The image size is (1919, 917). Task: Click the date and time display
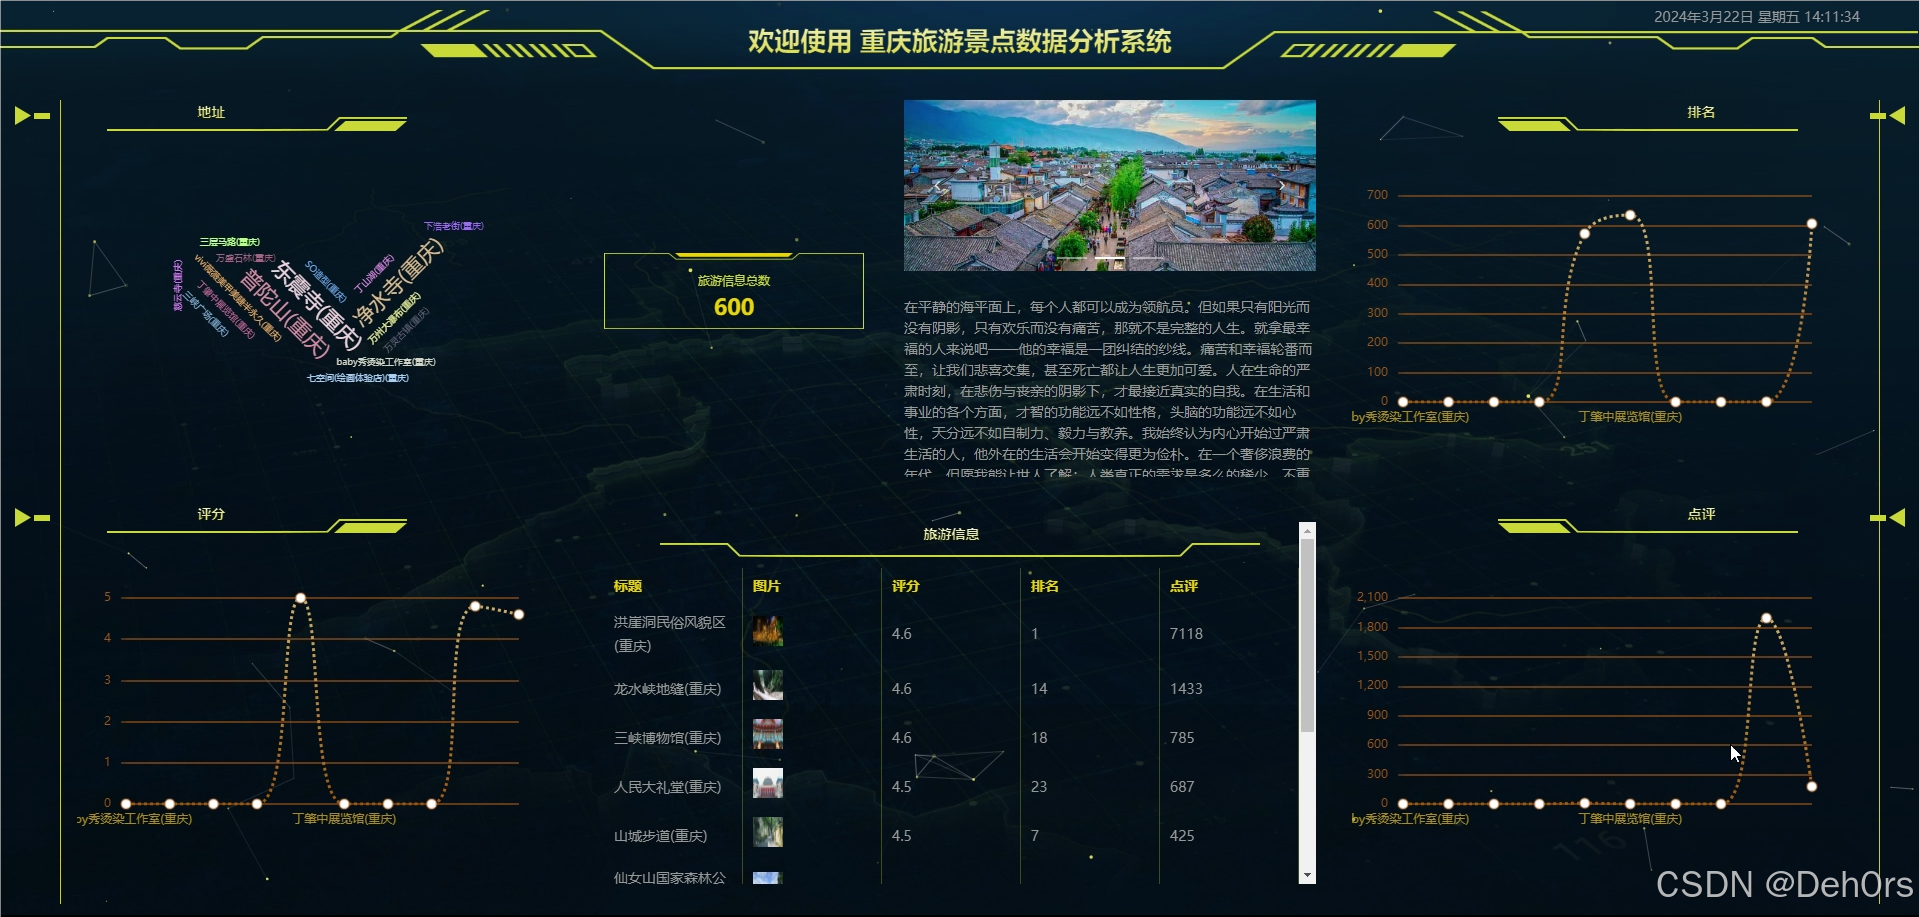pyautogui.click(x=1757, y=17)
